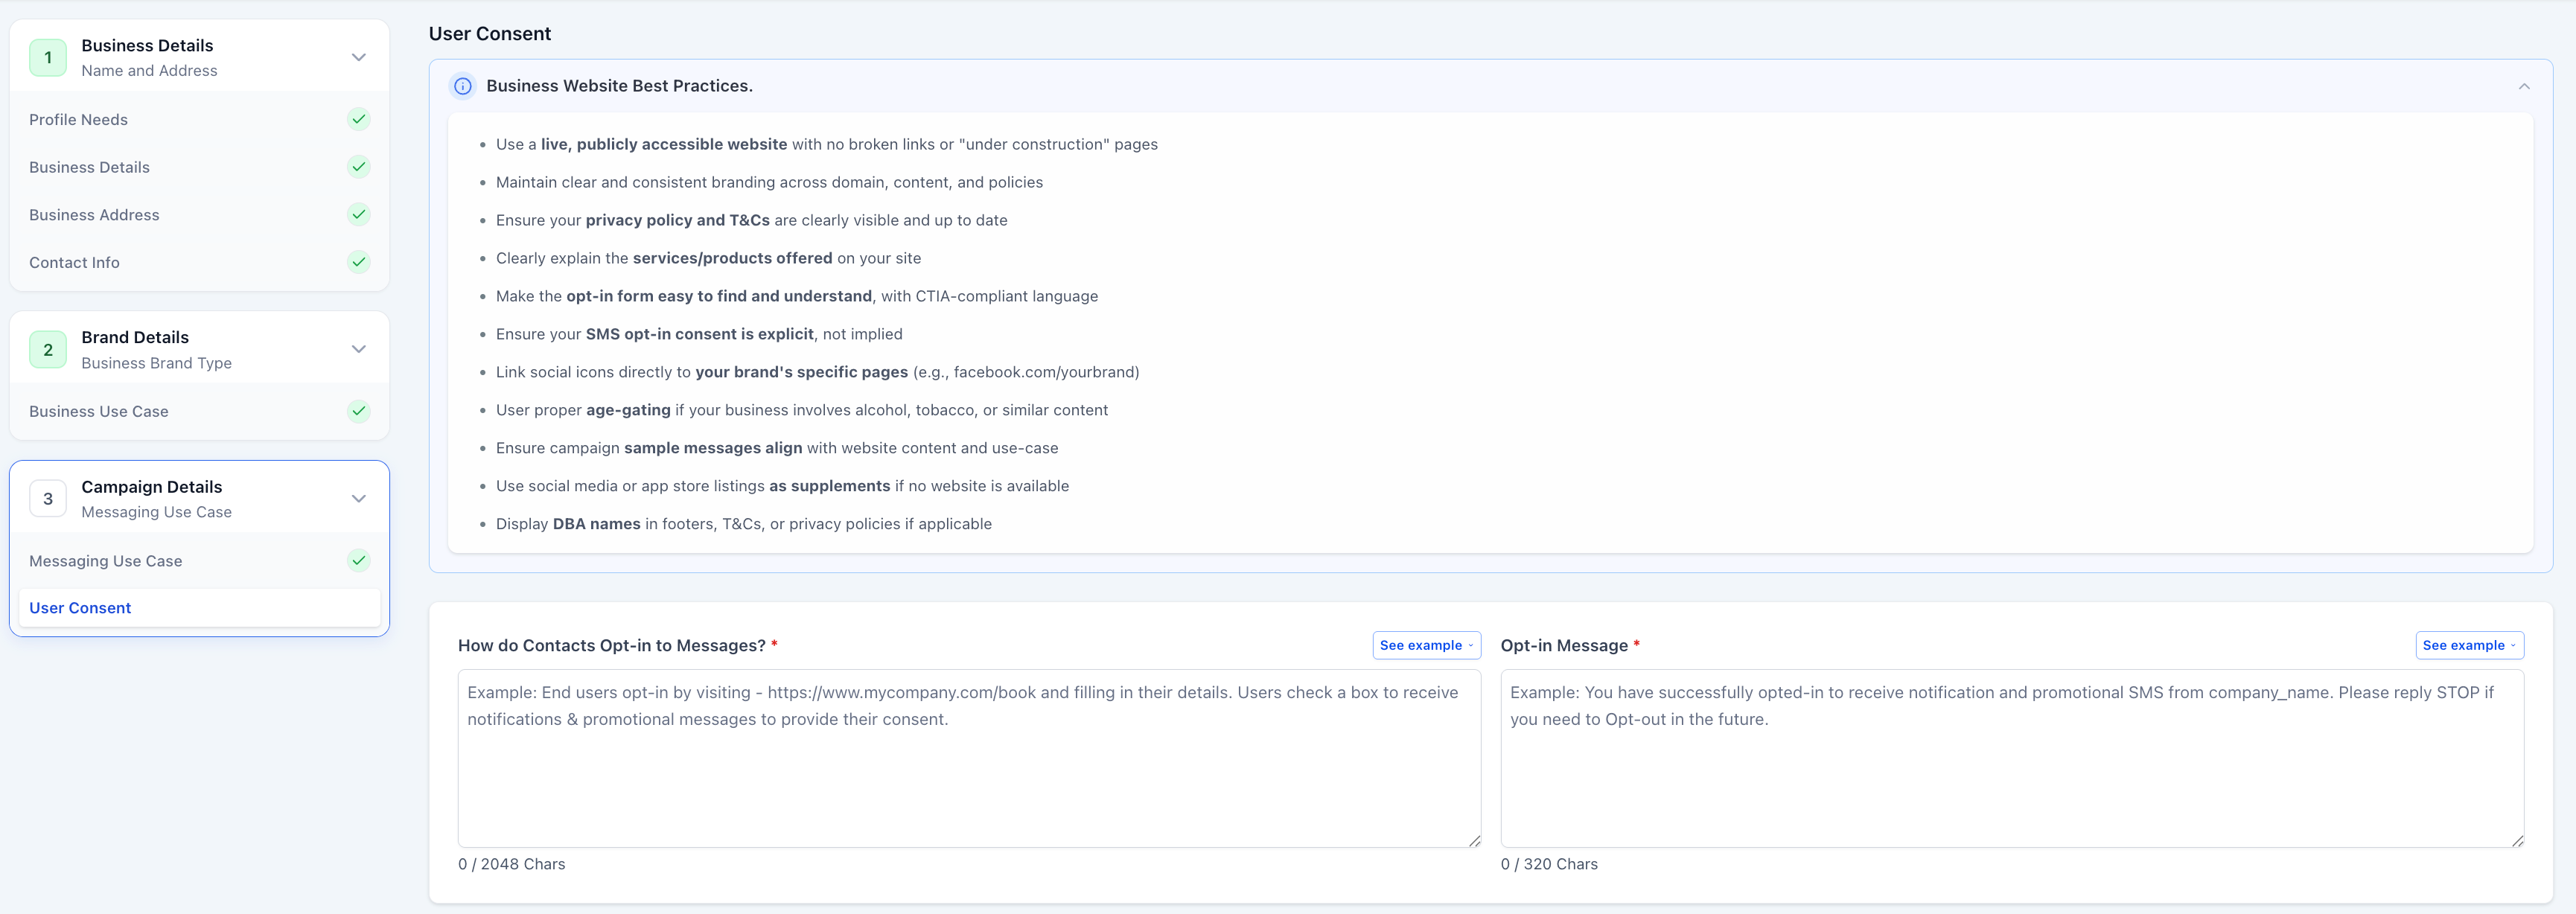The image size is (2576, 914).
Task: Collapse the Campaign Details section
Action: click(x=359, y=498)
